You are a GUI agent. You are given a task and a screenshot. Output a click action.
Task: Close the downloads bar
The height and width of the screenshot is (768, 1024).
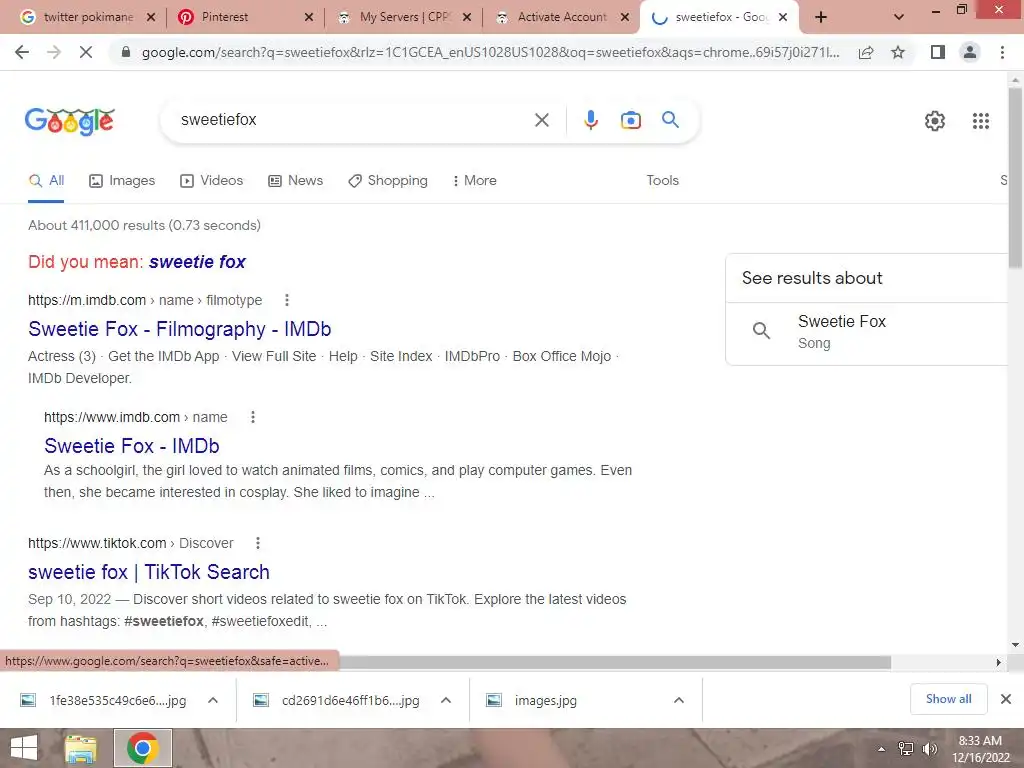tap(1006, 699)
